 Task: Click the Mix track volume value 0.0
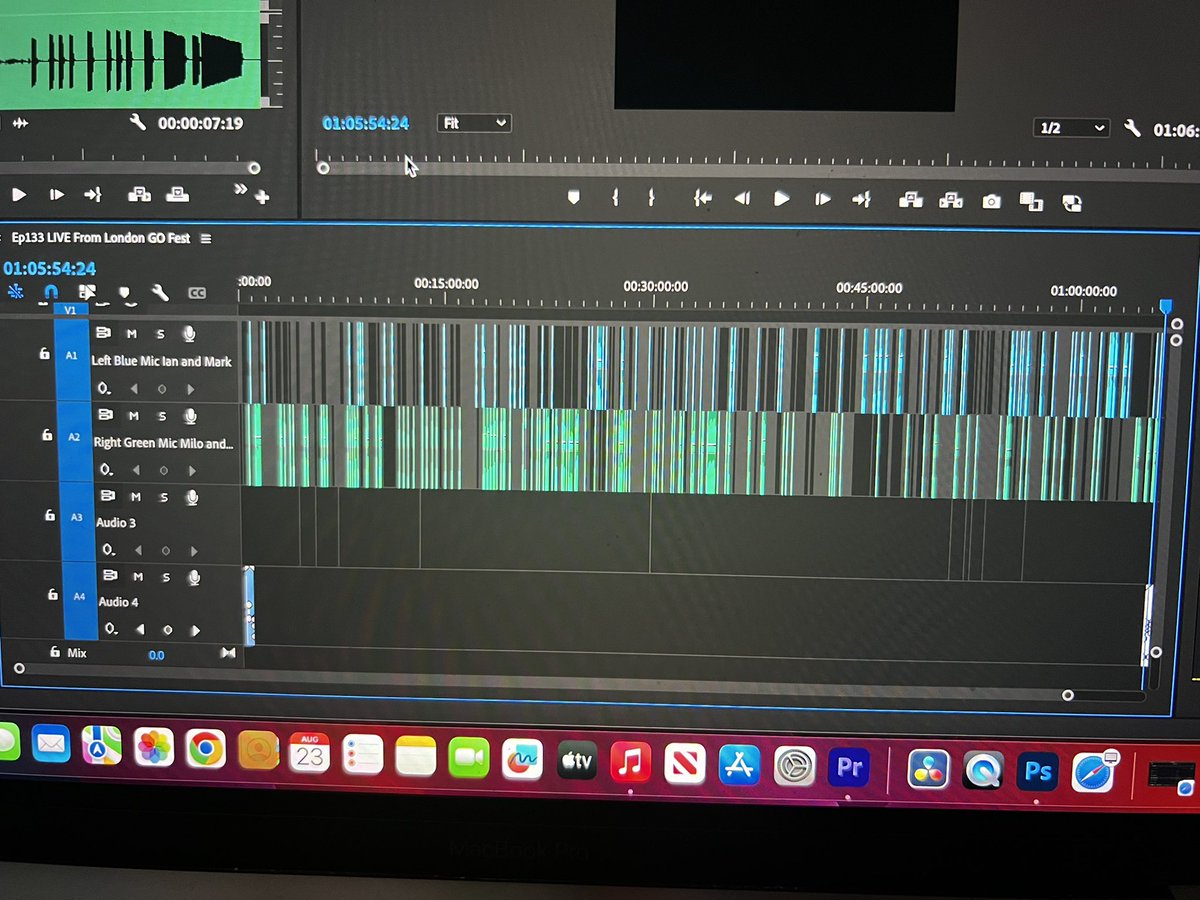coord(157,655)
